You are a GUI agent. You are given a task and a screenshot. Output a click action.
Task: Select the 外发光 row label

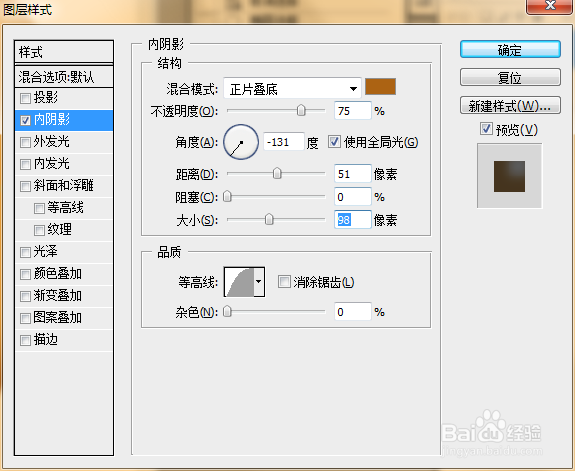tap(52, 142)
